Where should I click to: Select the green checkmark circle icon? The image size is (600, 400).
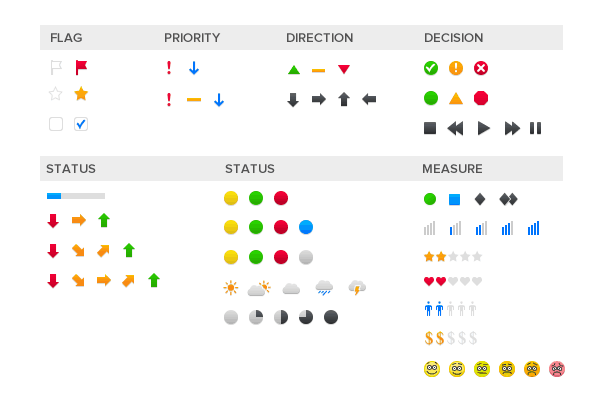coord(431,68)
